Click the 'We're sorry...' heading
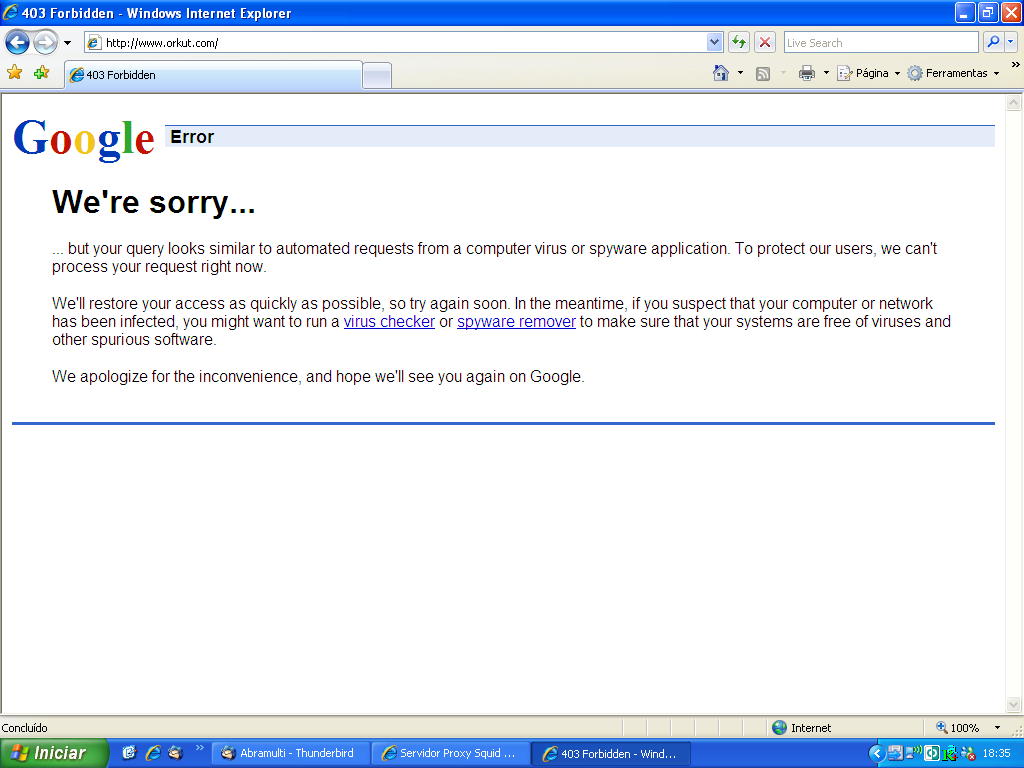The image size is (1024, 768). tap(153, 202)
